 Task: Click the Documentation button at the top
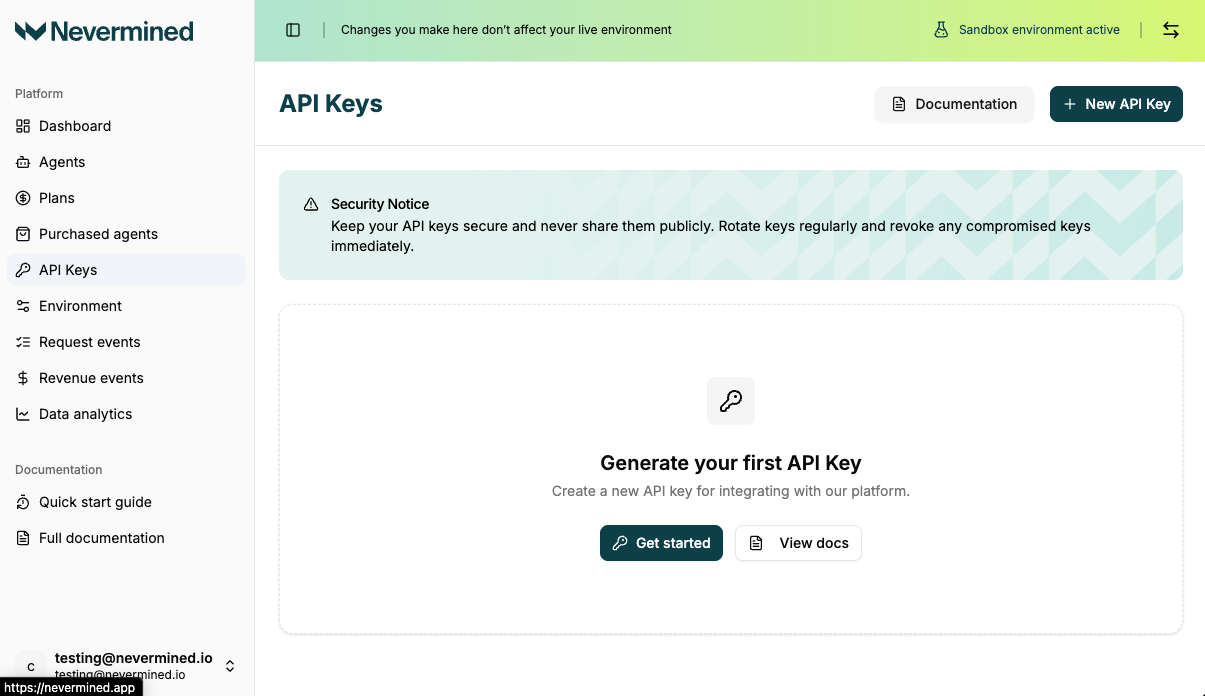(954, 104)
